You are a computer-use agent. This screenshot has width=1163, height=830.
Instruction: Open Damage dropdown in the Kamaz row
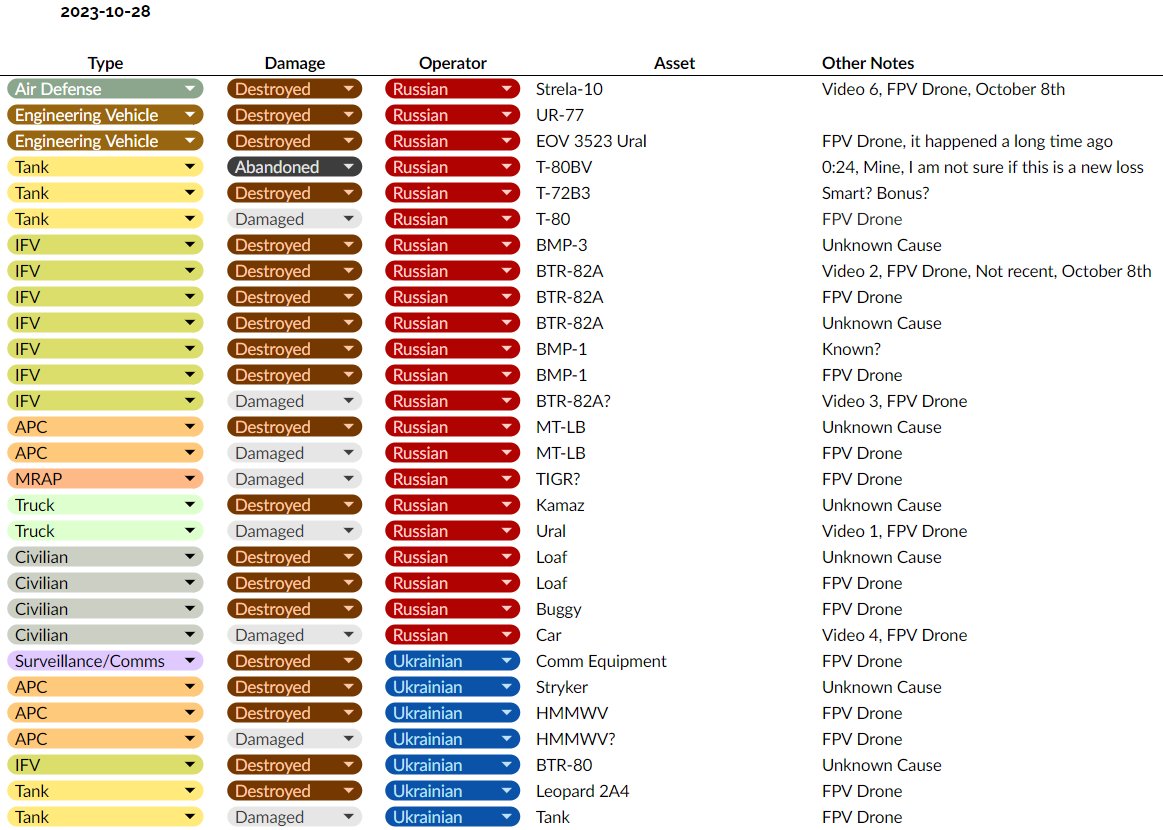click(x=294, y=505)
